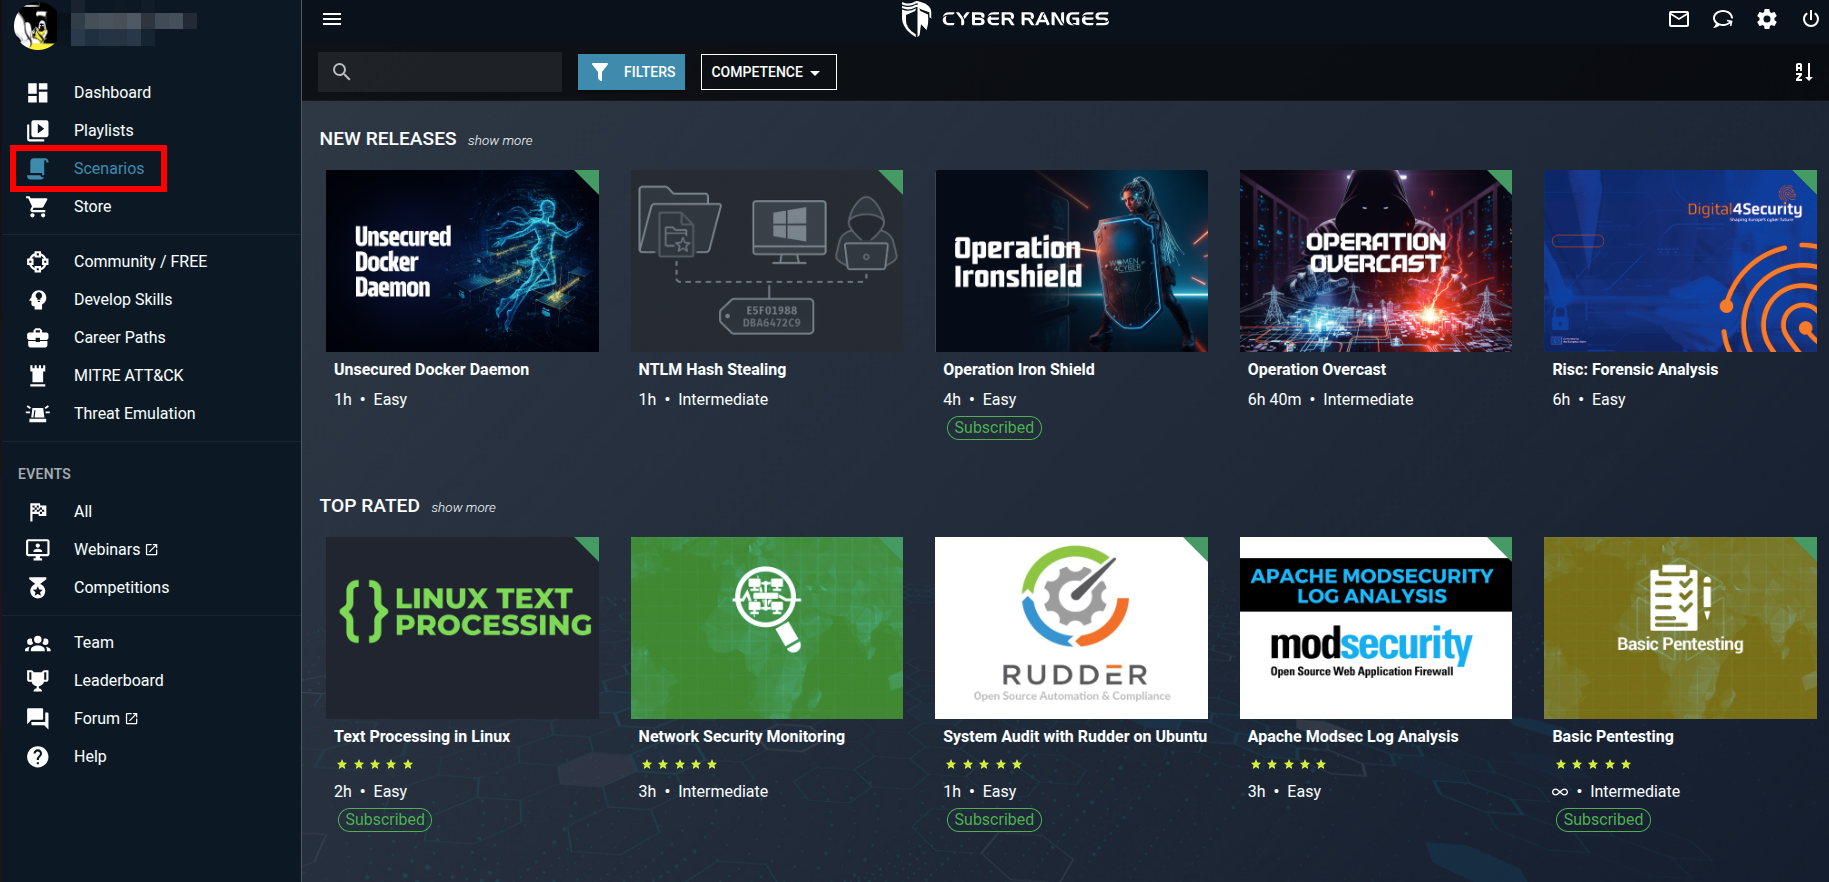This screenshot has height=882, width=1829.
Task: Click the Leaderboard trophy icon
Action: (38, 680)
